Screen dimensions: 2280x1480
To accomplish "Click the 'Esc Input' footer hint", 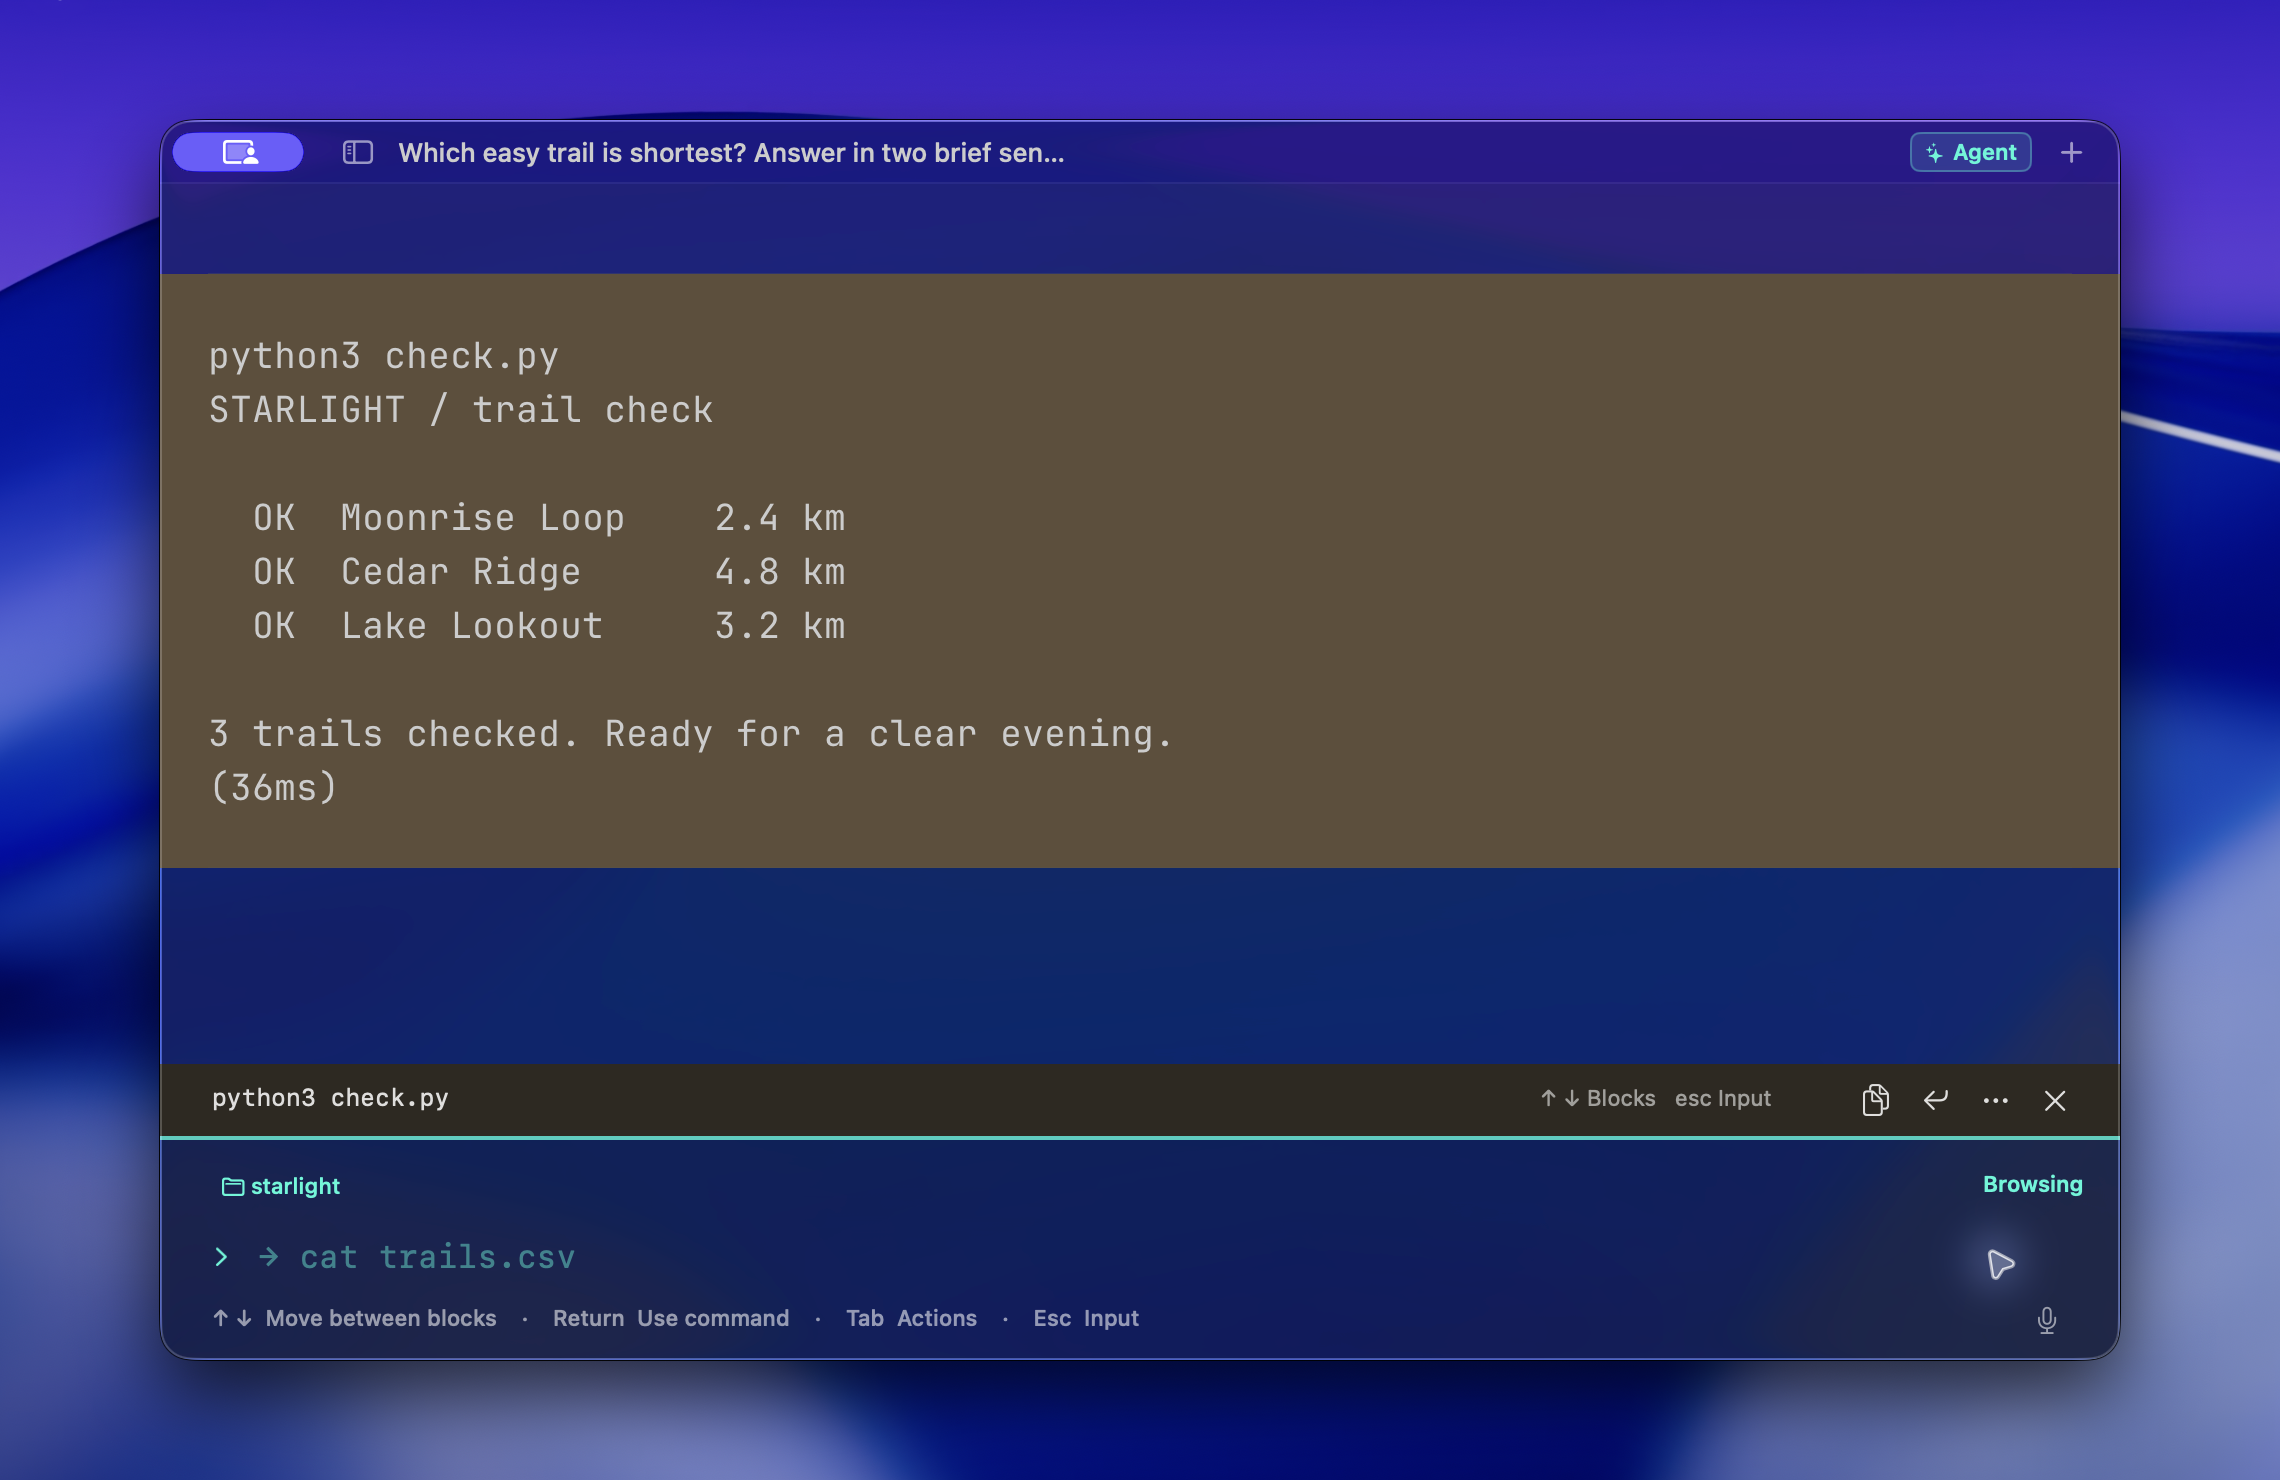I will 1086,1318.
